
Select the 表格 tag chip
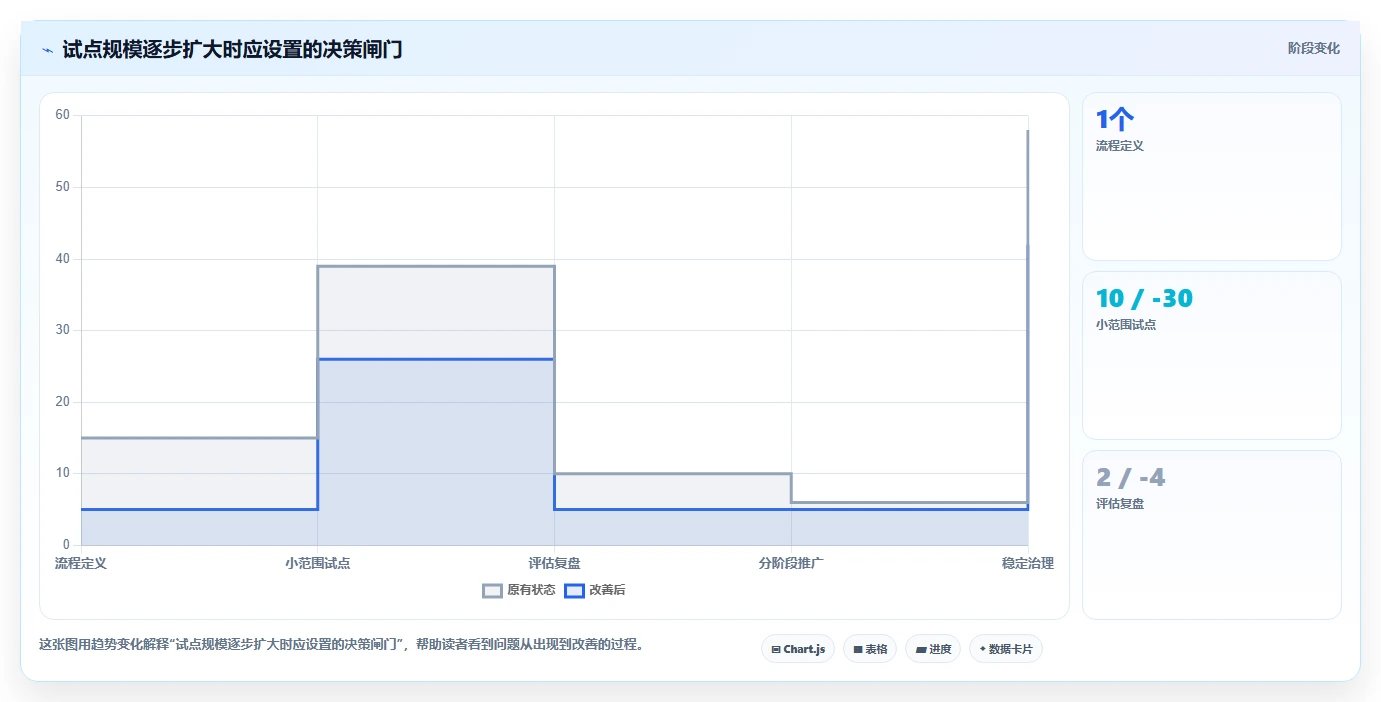[870, 649]
